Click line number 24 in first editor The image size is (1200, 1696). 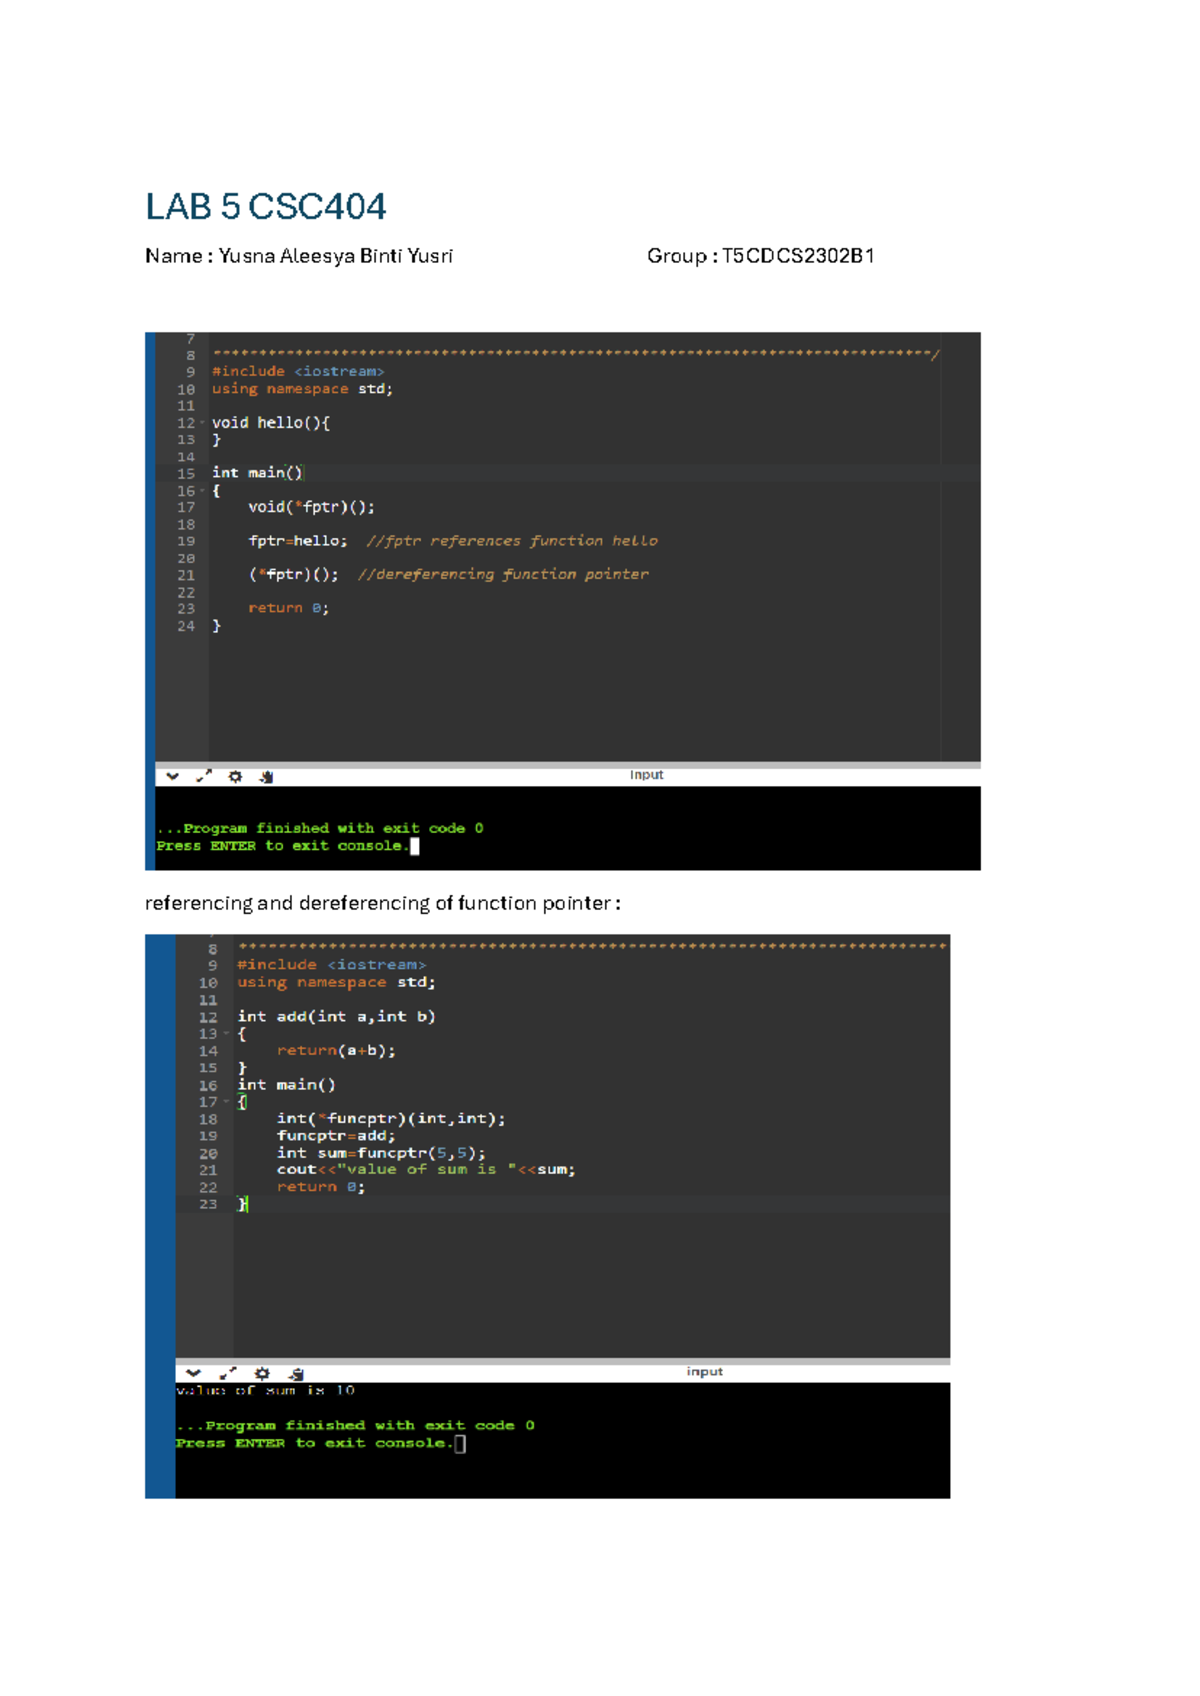click(x=186, y=627)
